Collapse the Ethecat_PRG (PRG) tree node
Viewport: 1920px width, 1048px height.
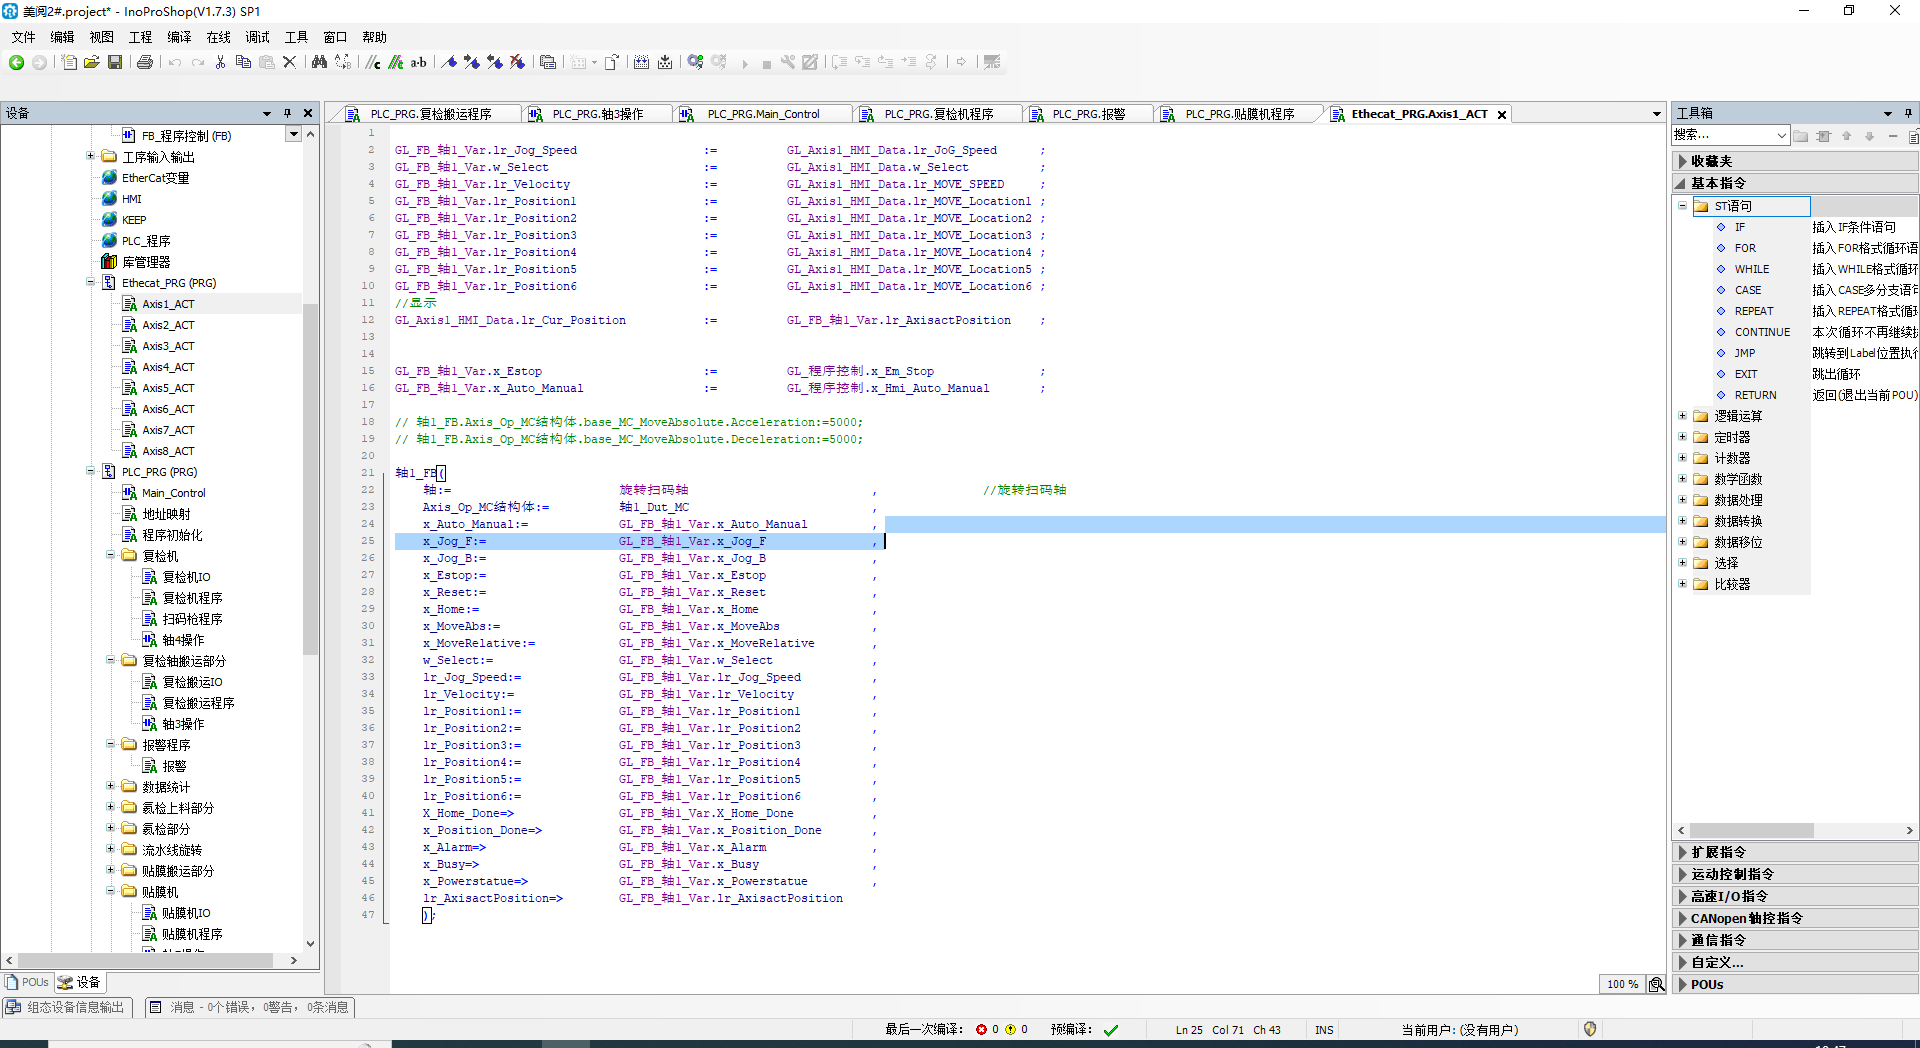coord(90,282)
